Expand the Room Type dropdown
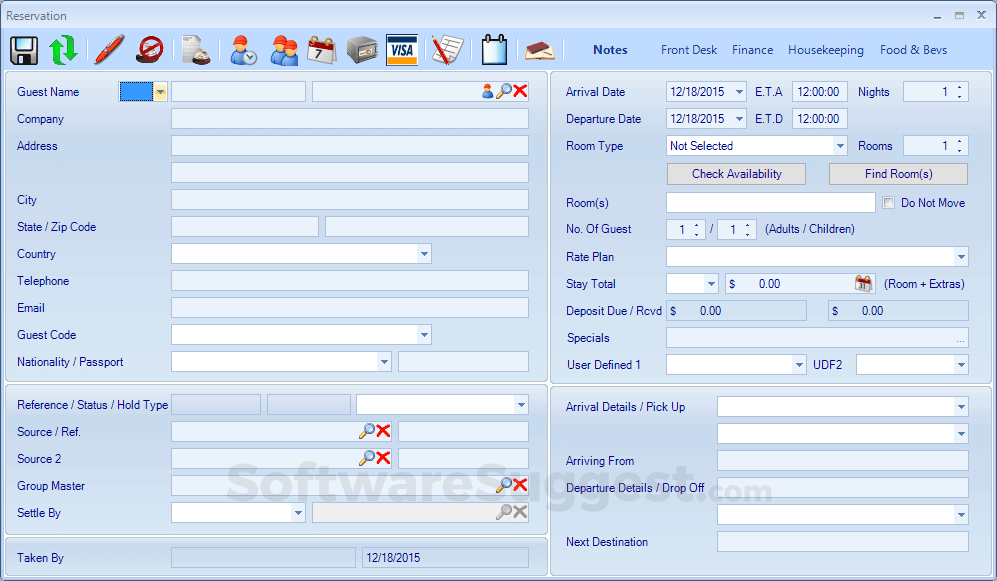Viewport: 997px width, 581px height. tap(841, 146)
